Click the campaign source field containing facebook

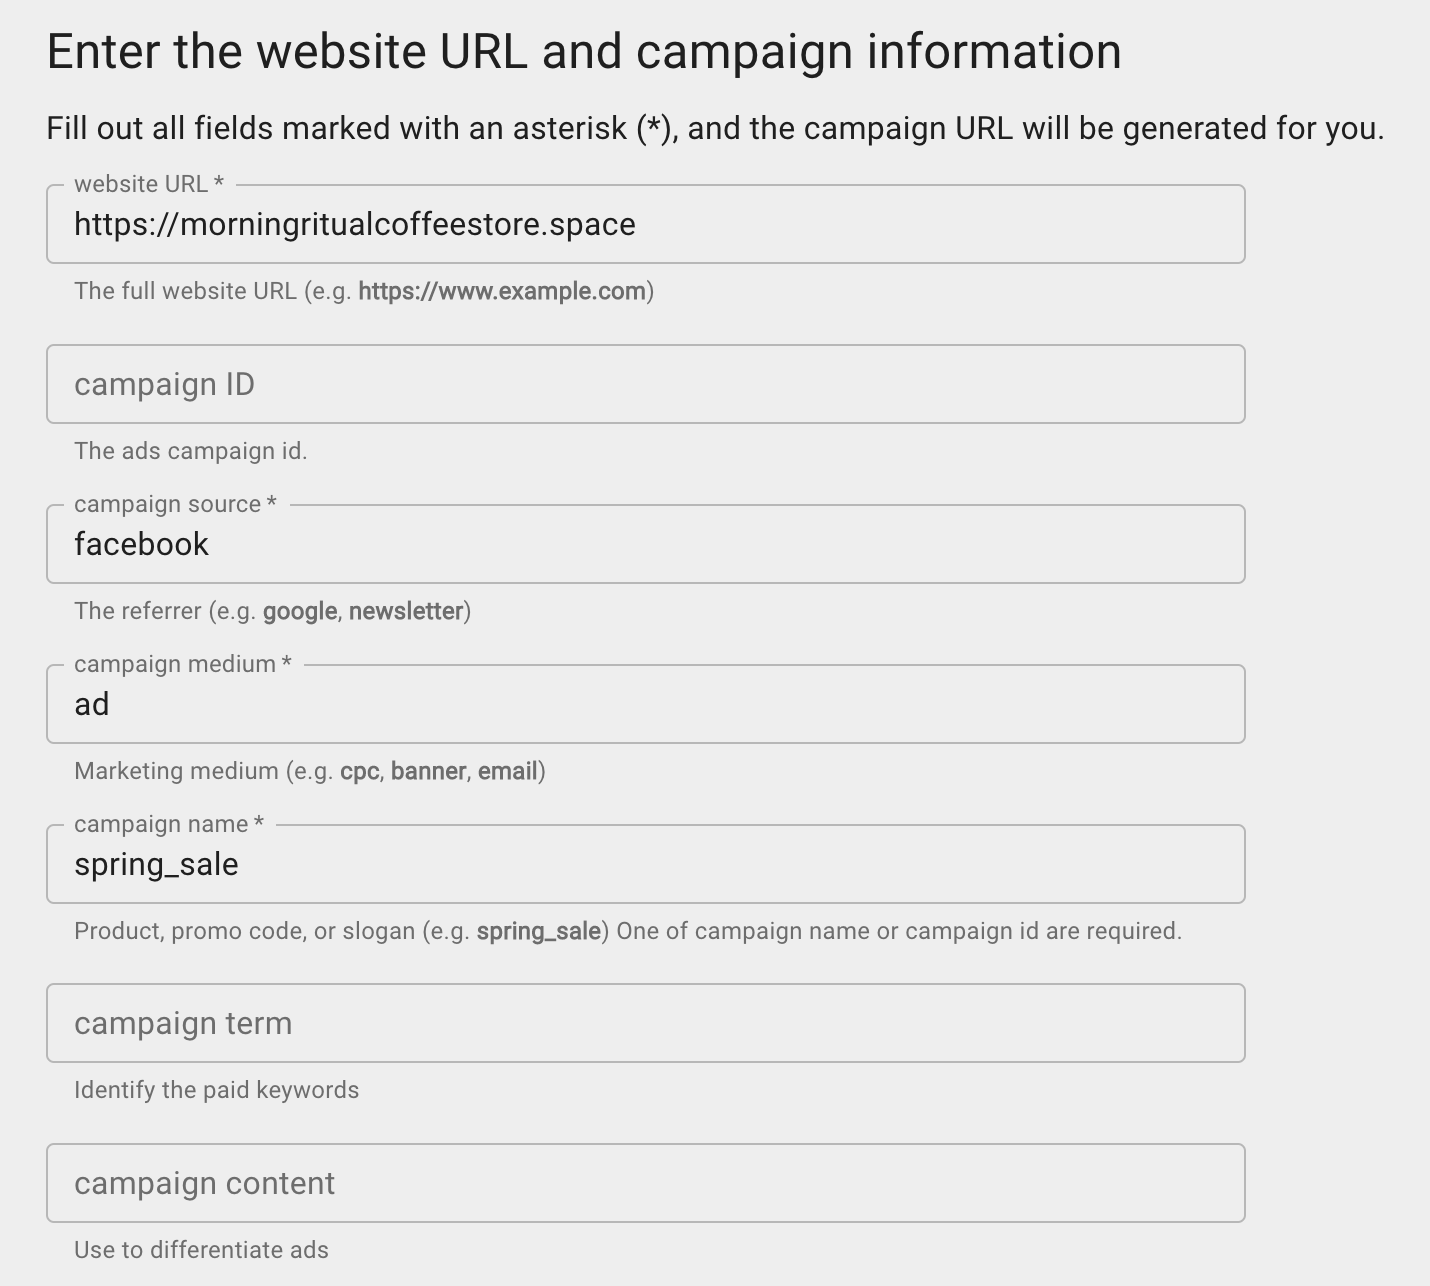pos(645,544)
